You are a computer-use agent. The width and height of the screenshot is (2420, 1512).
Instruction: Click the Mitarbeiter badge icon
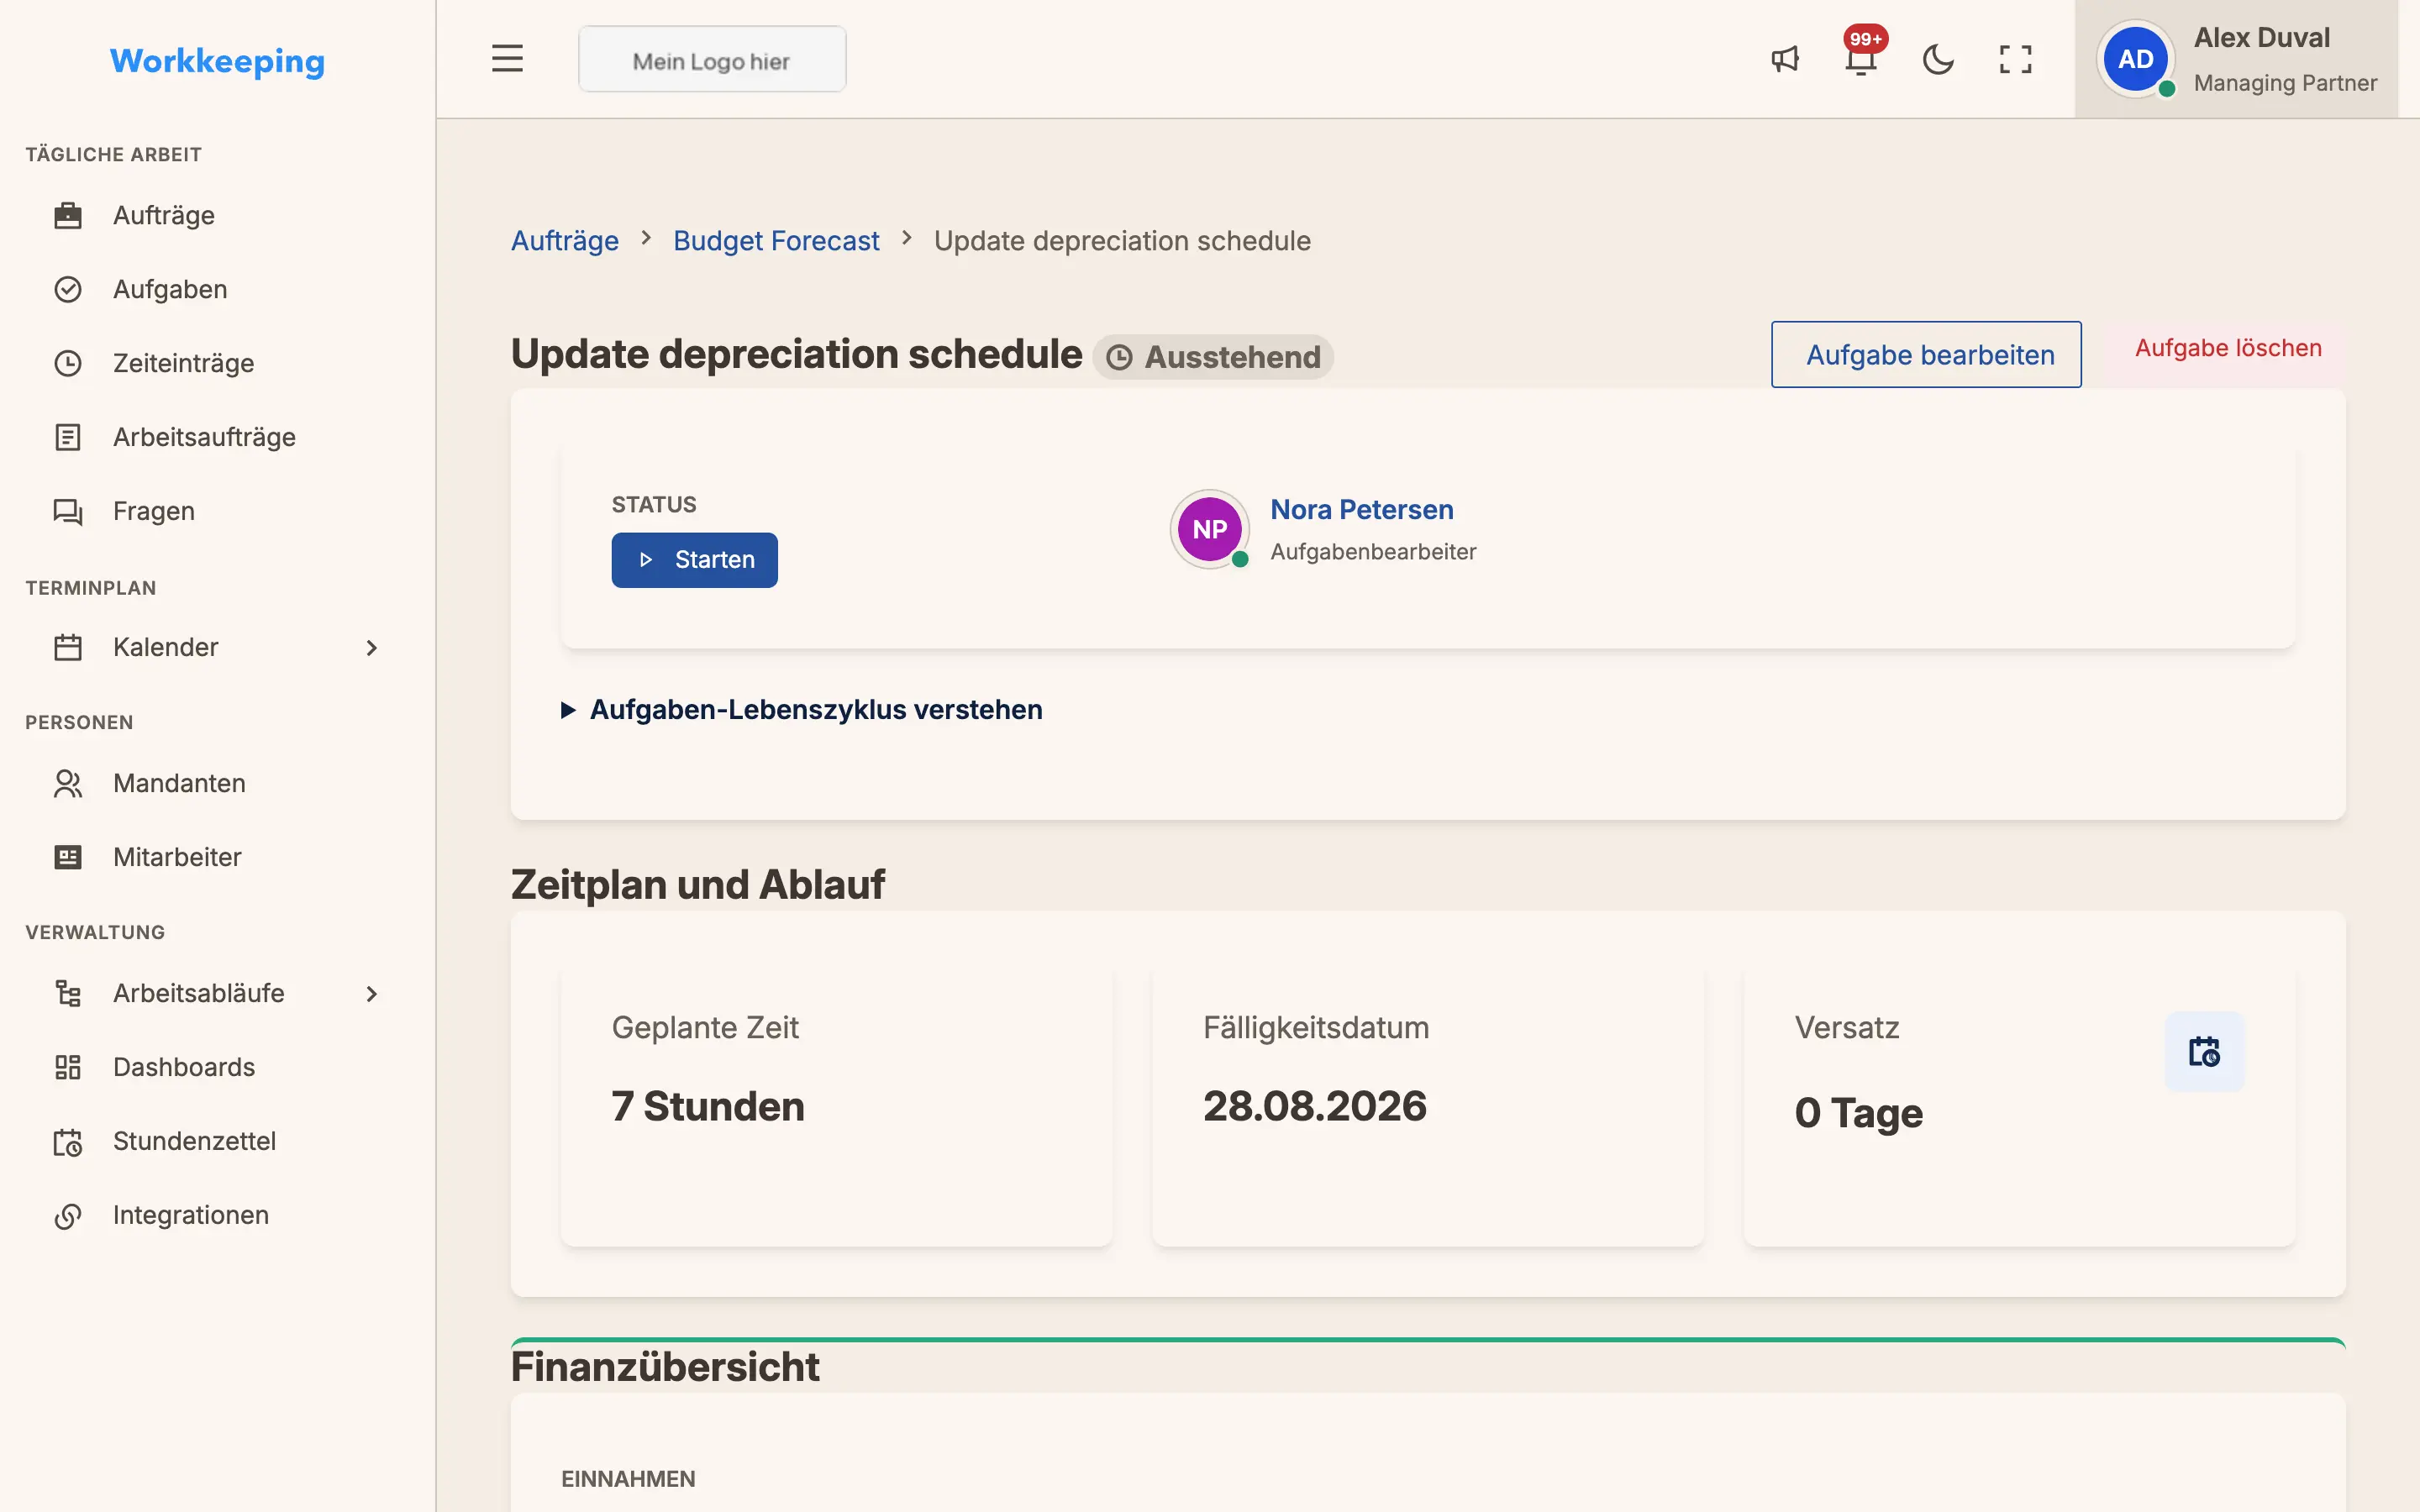68,857
